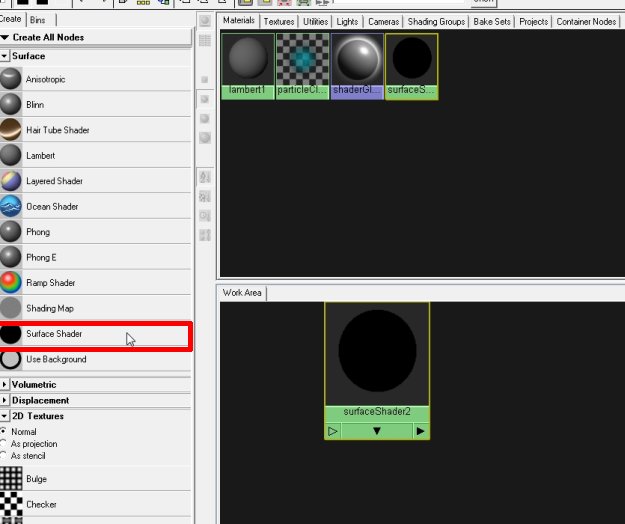
Task: Collapse the Surface section
Action: tap(4, 56)
